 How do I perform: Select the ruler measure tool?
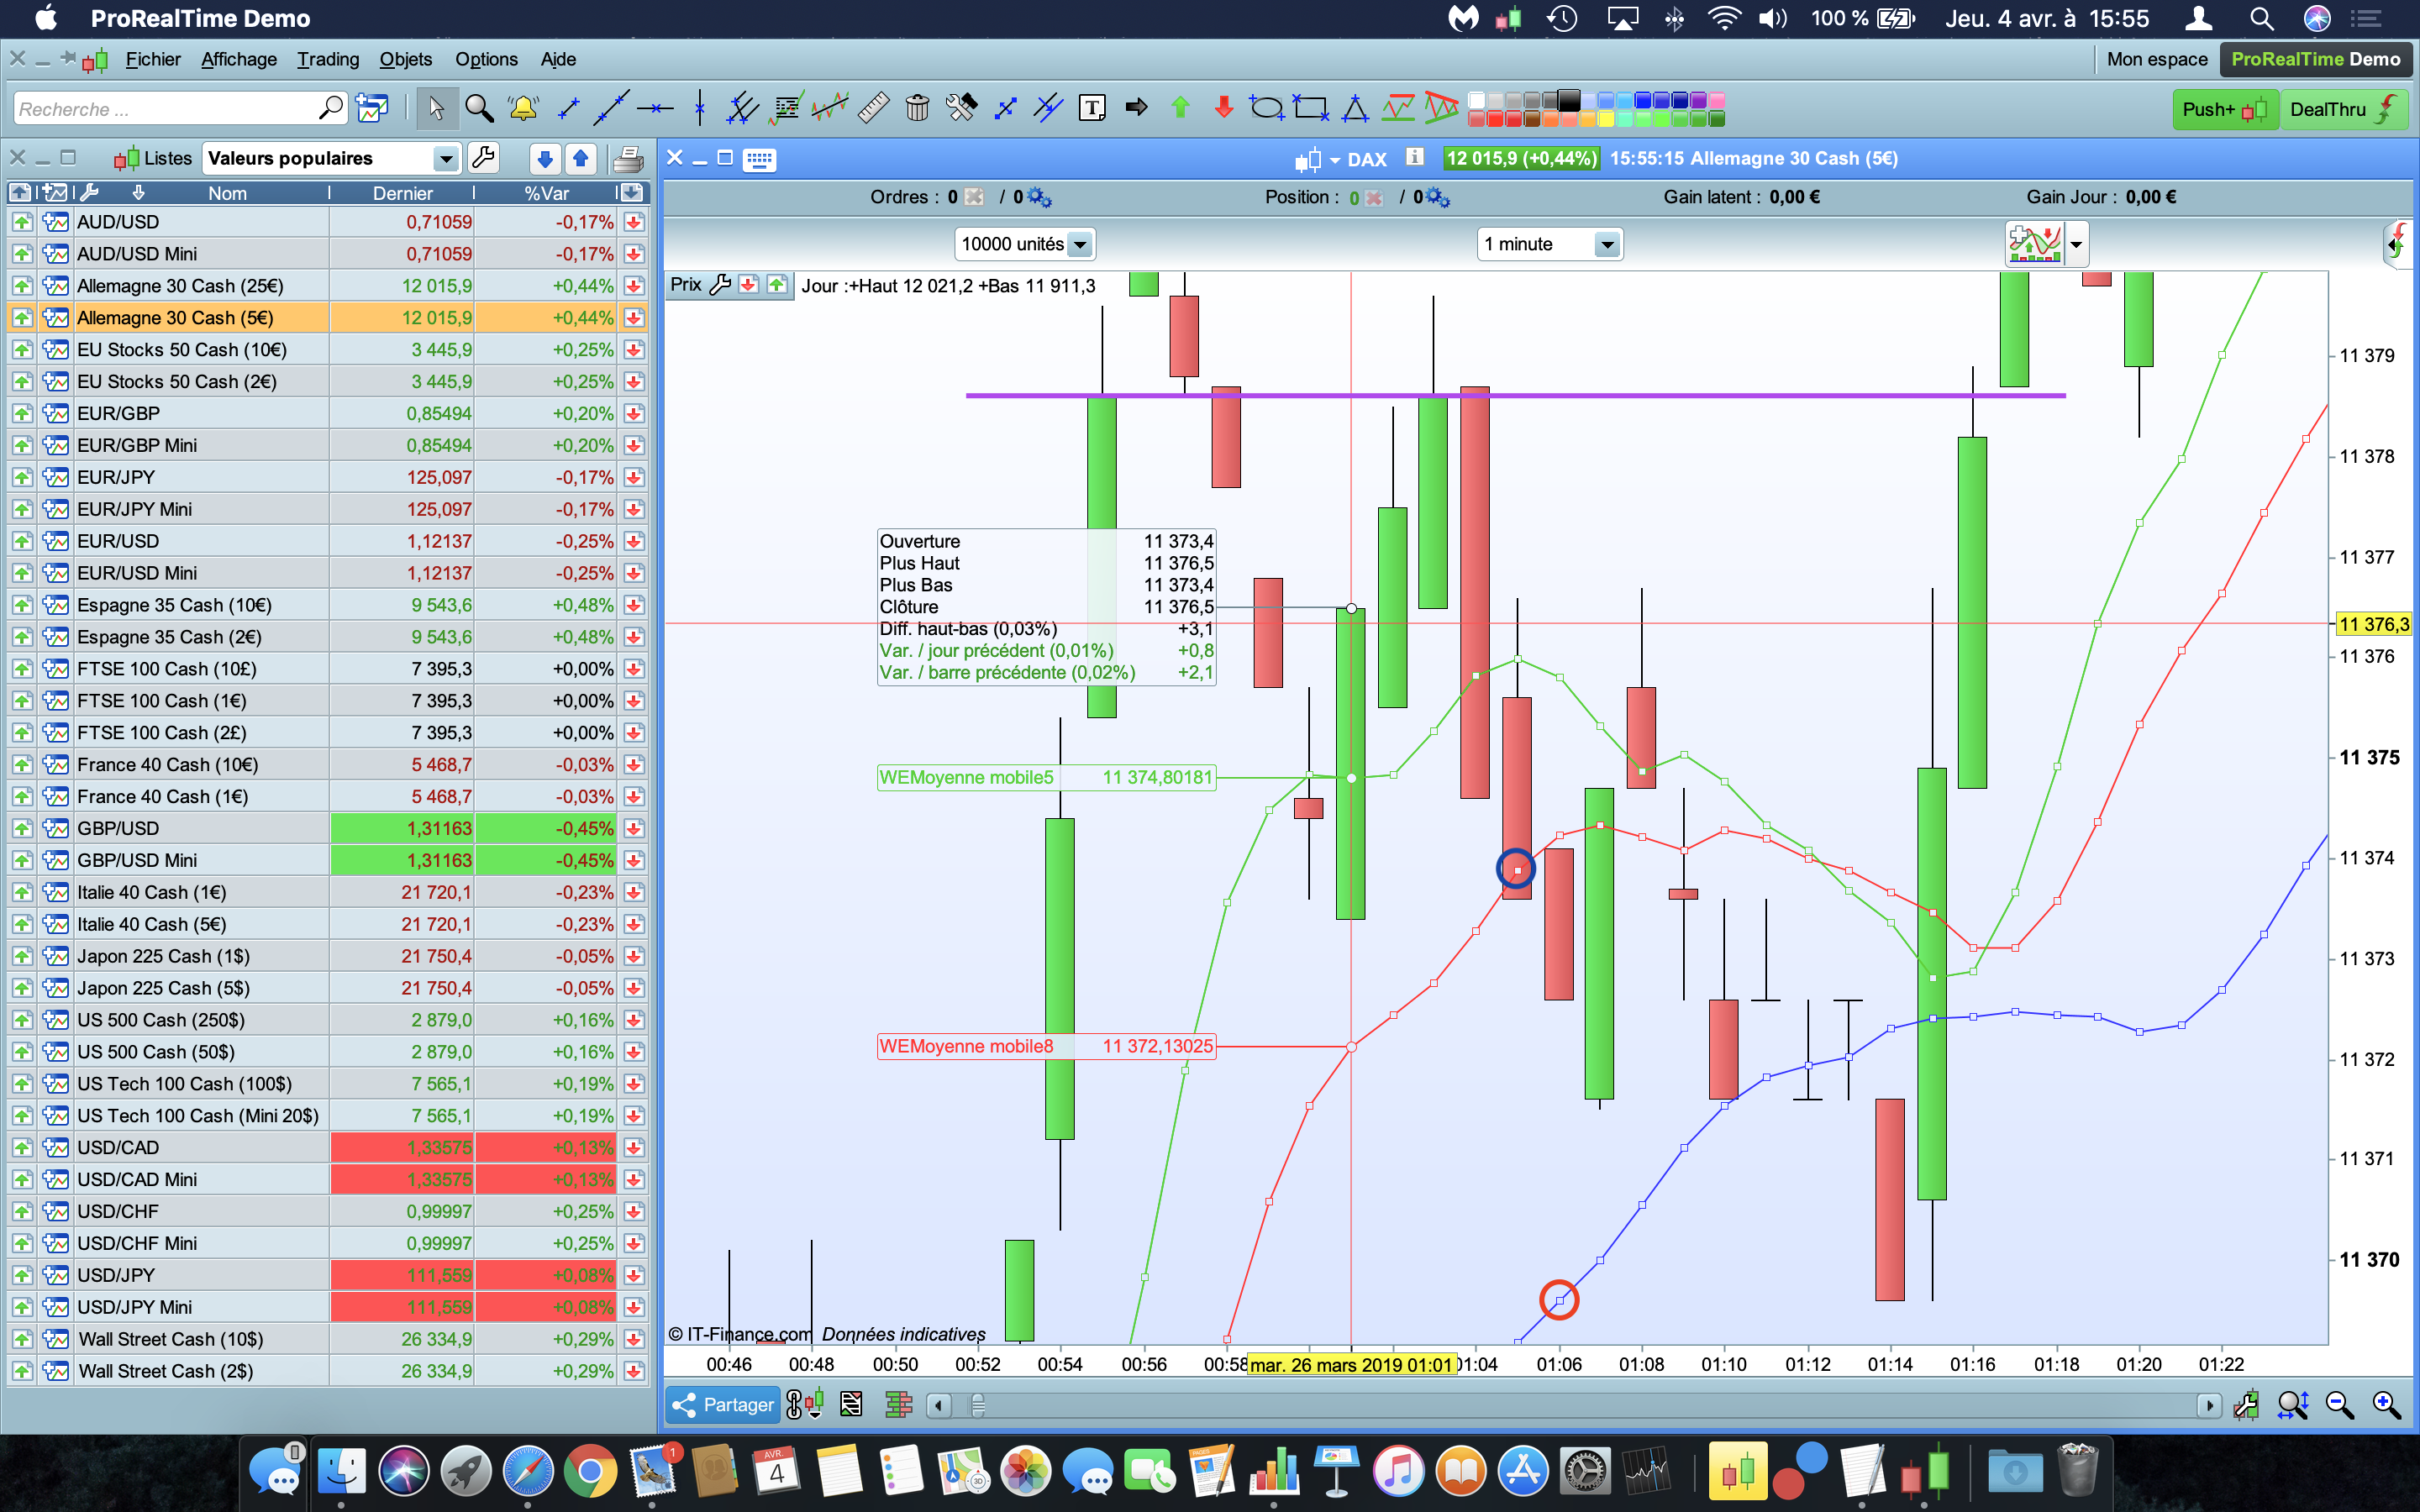[873, 108]
